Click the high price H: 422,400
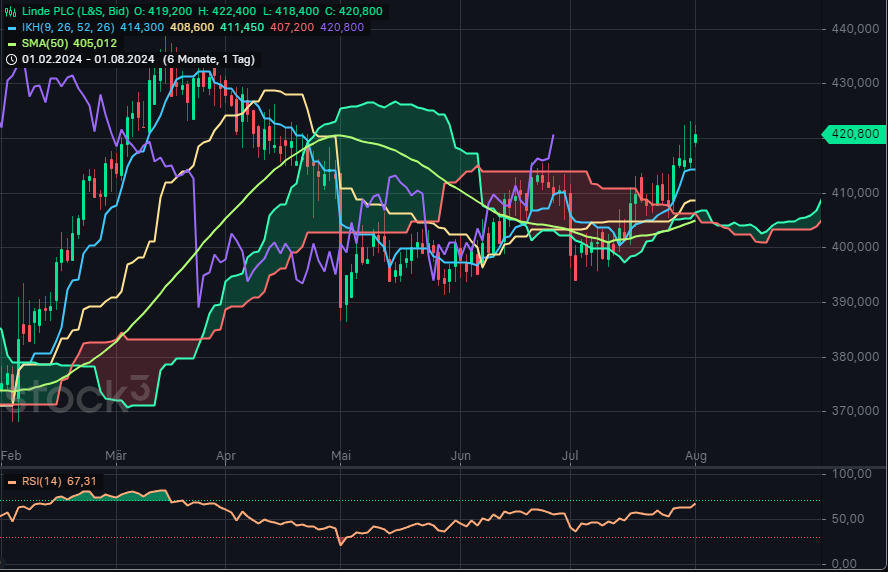The height and width of the screenshot is (572, 888). pyautogui.click(x=227, y=11)
